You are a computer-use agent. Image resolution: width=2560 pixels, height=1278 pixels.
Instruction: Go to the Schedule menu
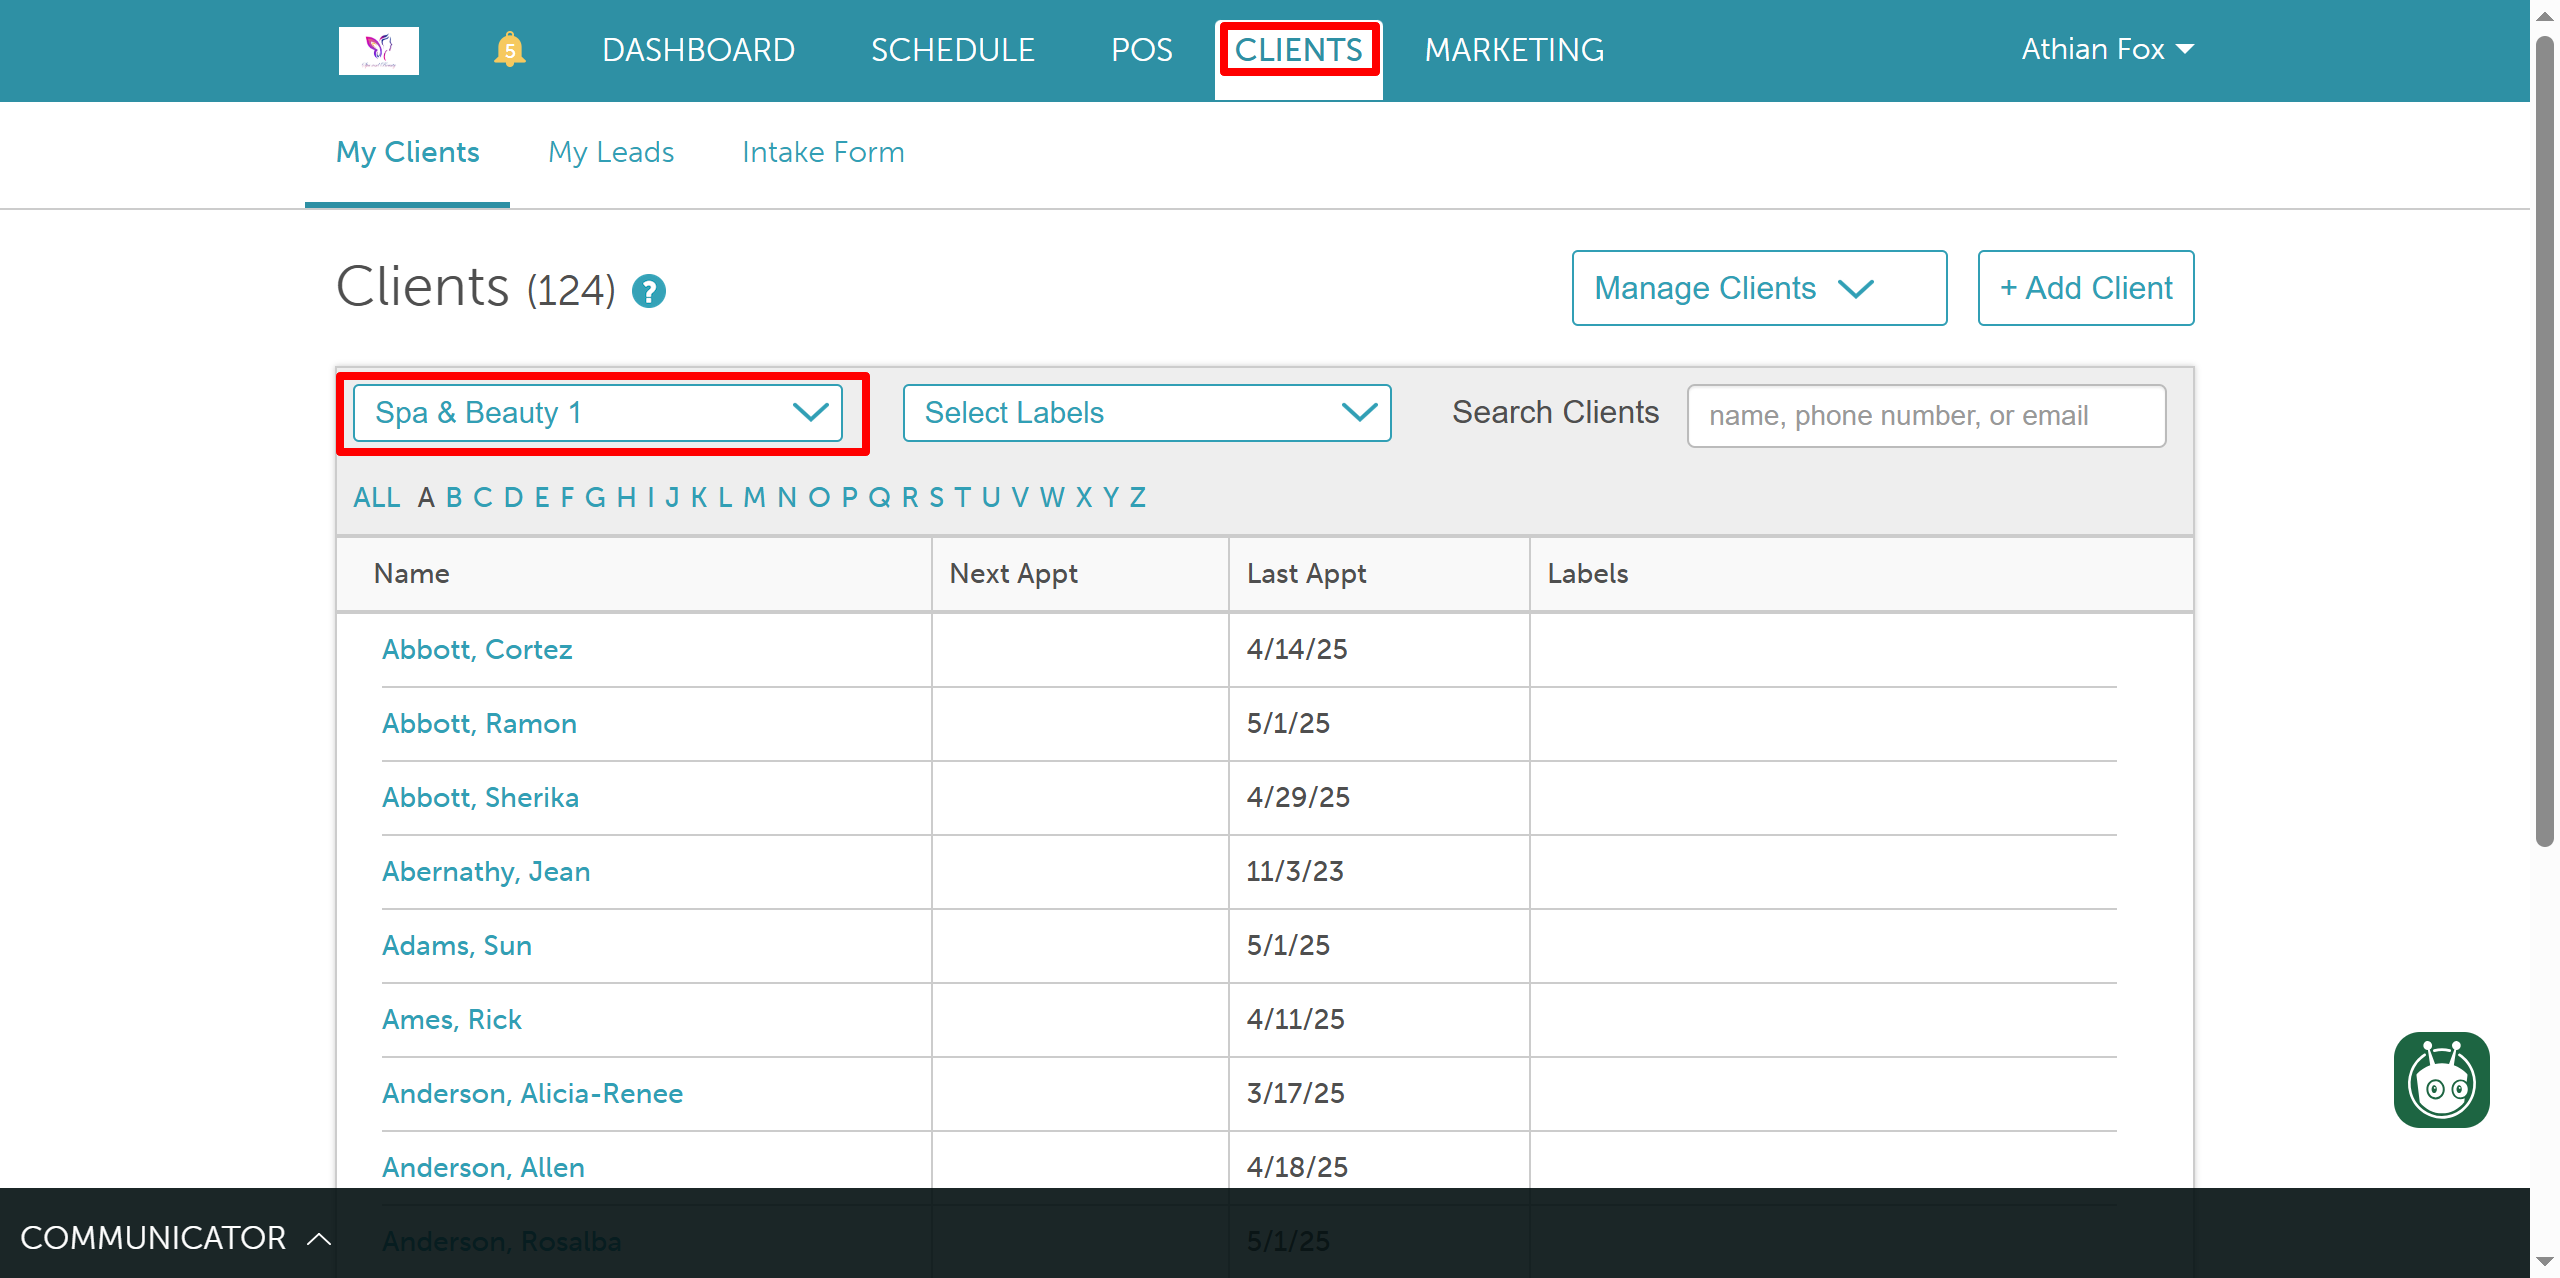click(x=952, y=50)
